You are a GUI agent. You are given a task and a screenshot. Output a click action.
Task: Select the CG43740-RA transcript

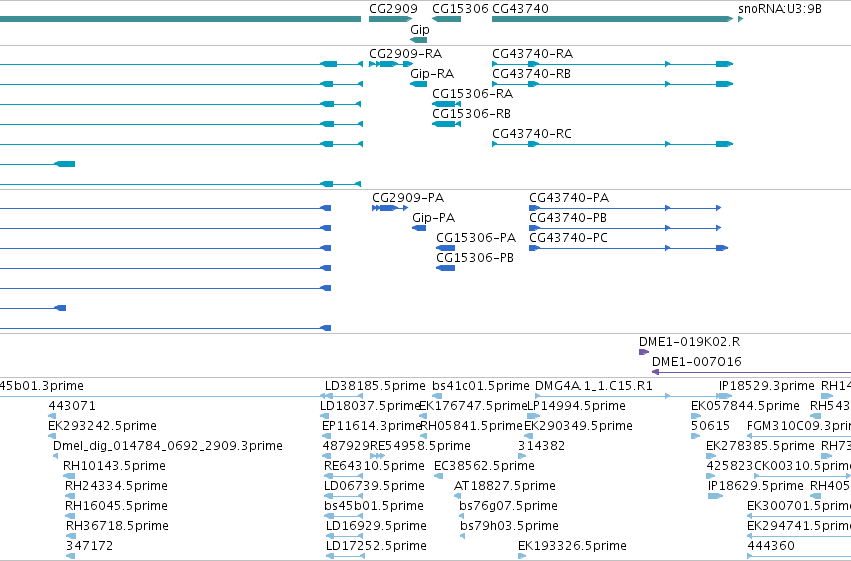pos(532,54)
